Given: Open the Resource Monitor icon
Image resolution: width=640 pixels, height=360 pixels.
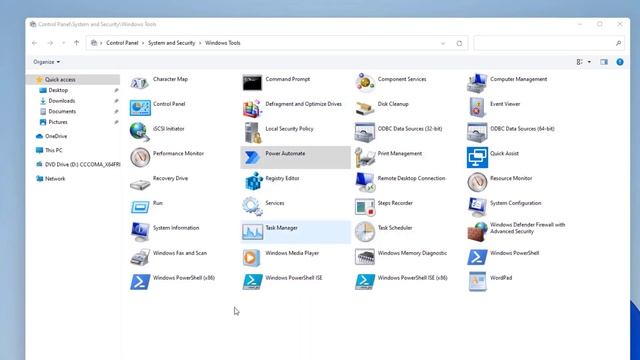Looking at the screenshot, I should tap(477, 182).
